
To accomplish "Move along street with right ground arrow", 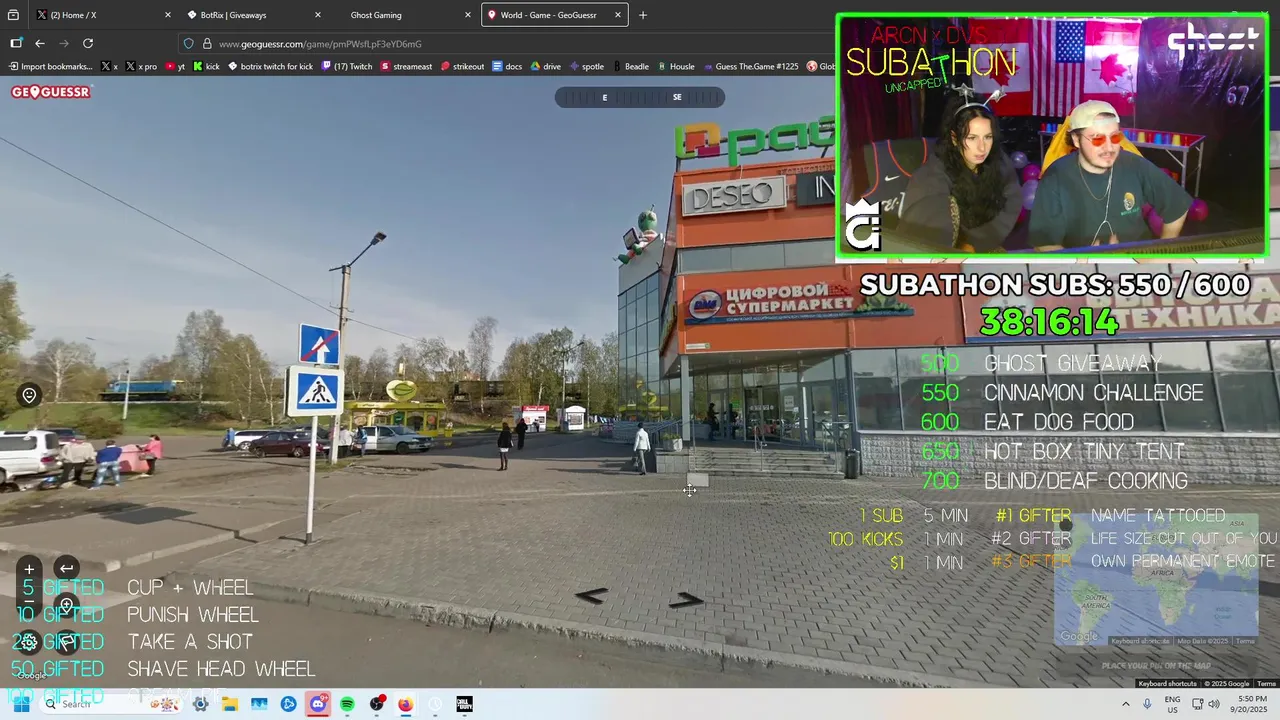I will click(x=685, y=599).
